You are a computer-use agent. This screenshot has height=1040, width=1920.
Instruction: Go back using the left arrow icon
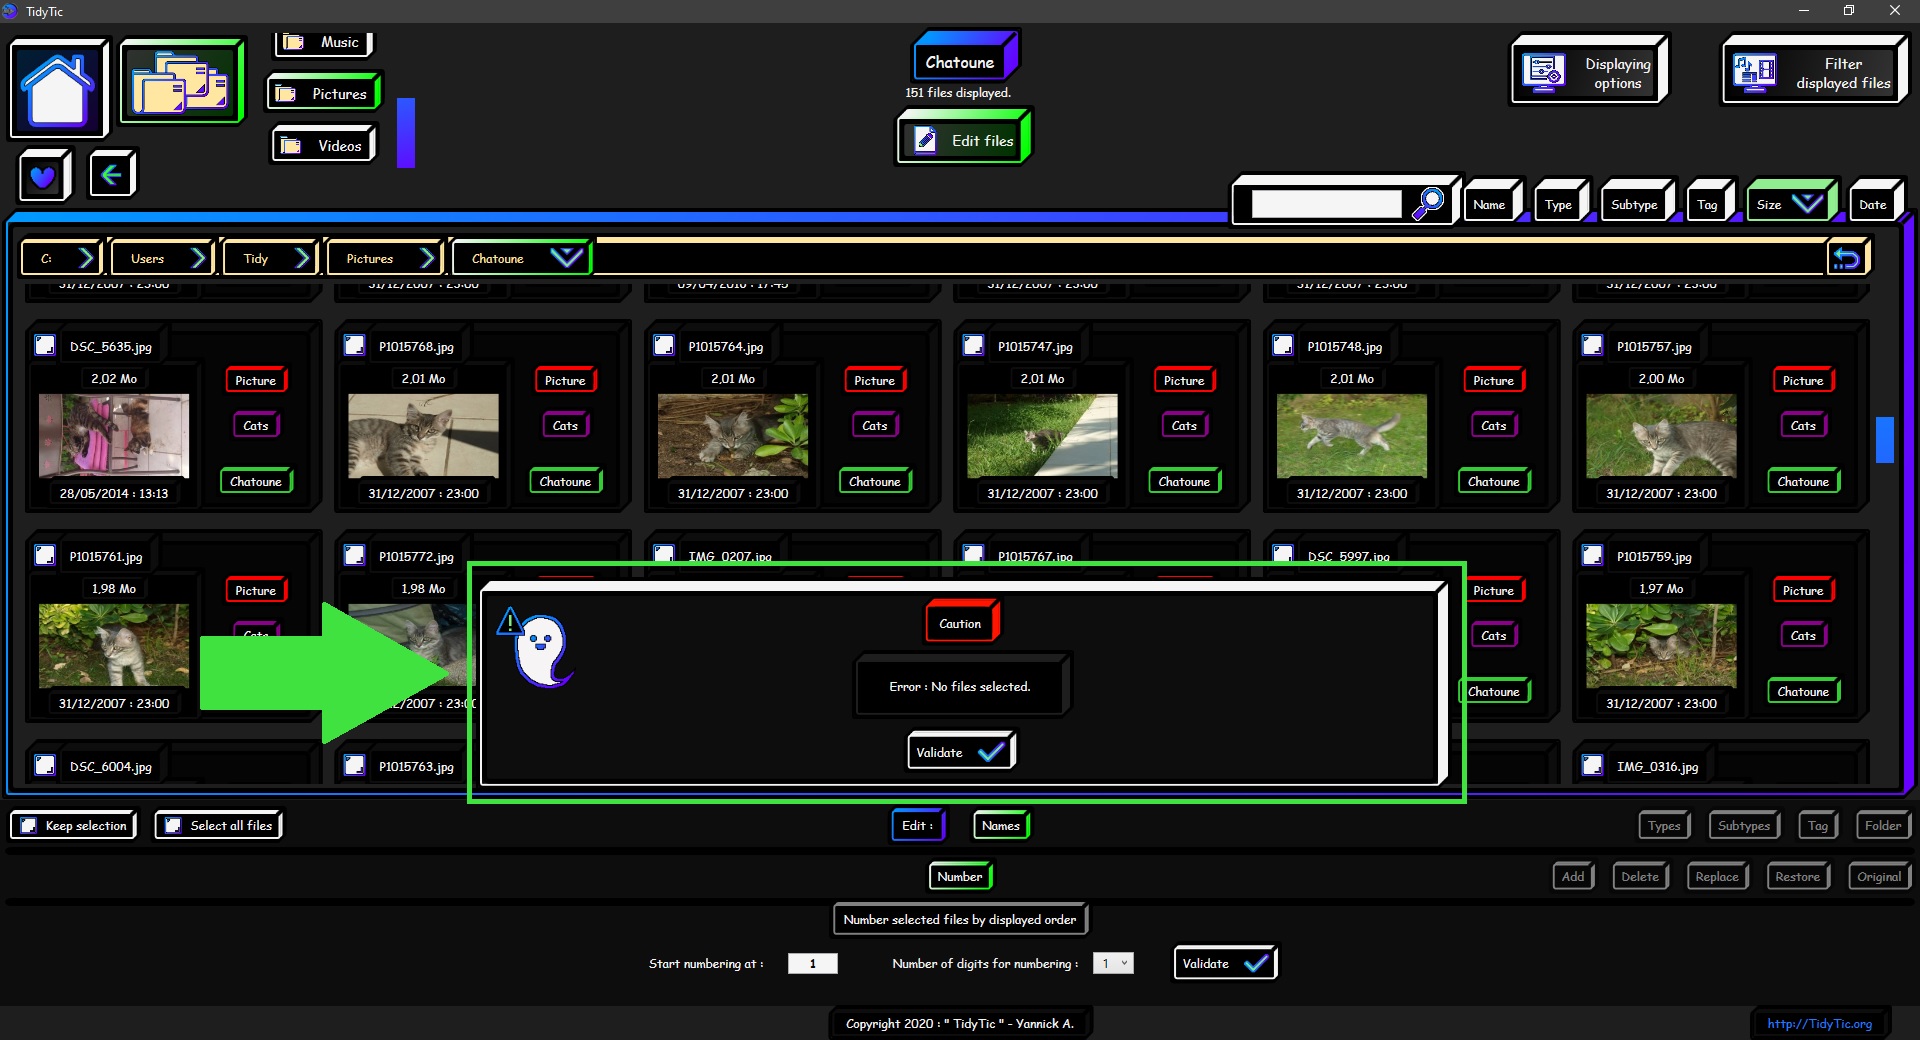click(x=111, y=175)
